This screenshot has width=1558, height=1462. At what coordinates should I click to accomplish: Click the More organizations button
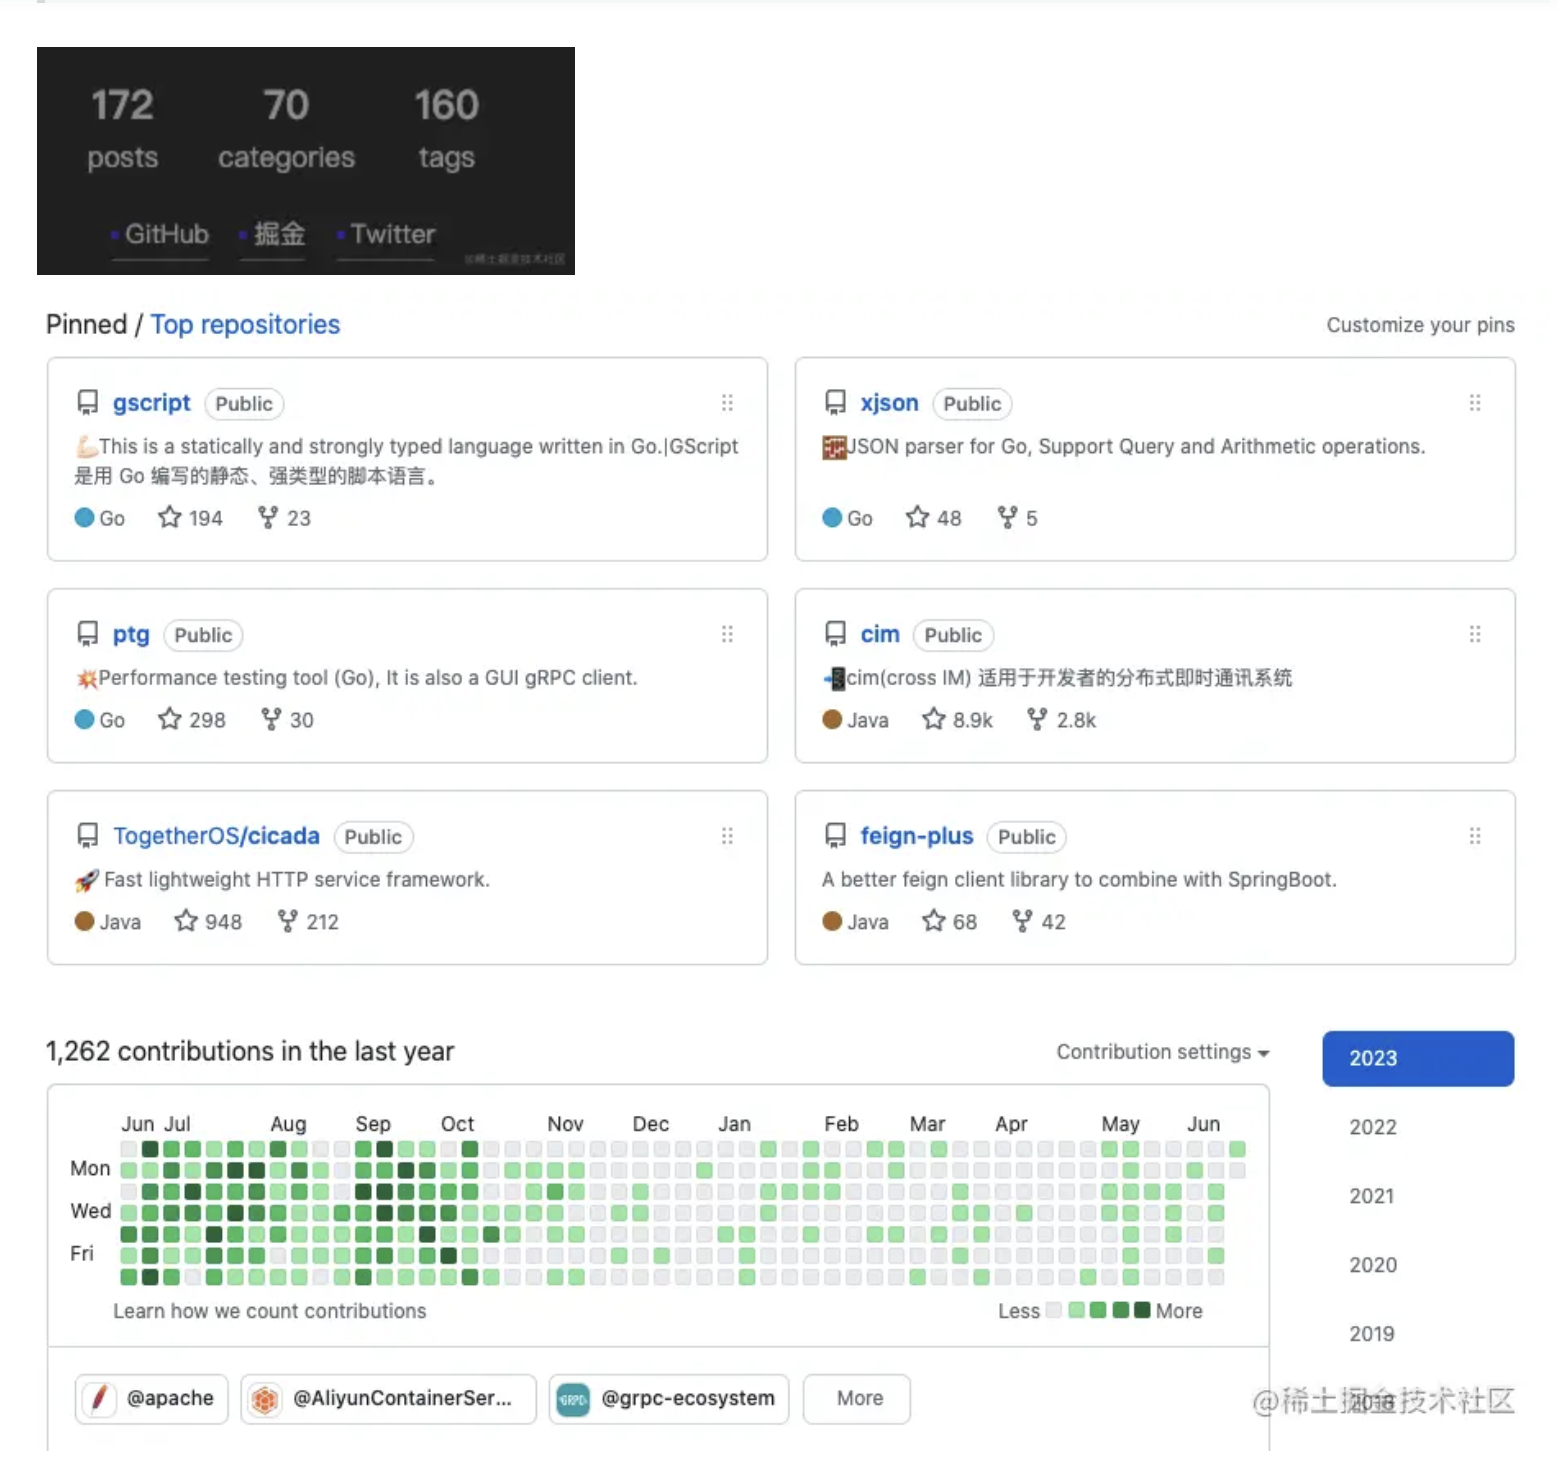857,1398
